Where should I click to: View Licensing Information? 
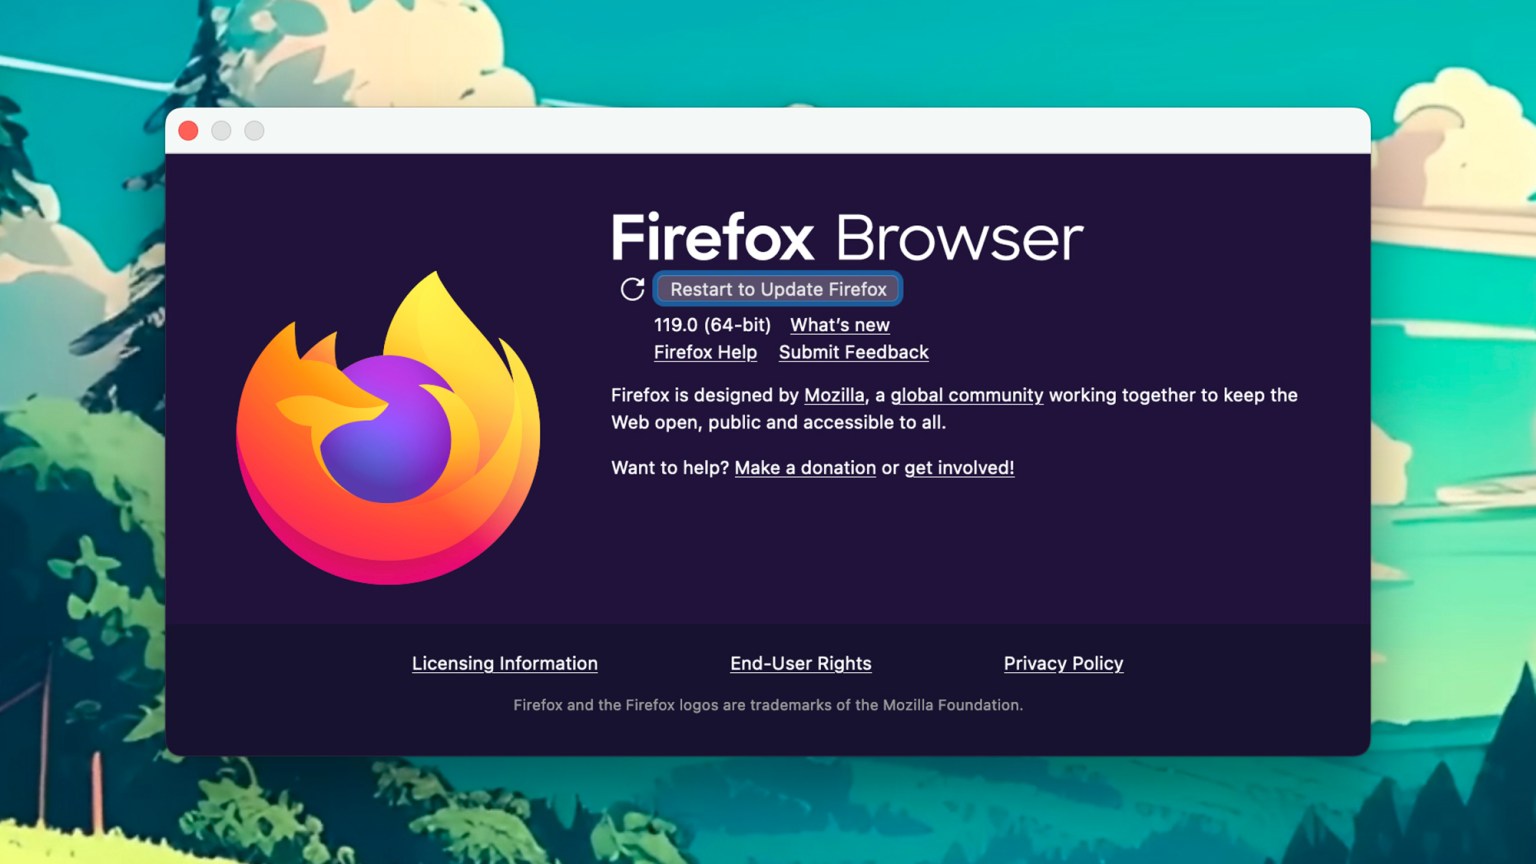[x=504, y=663]
